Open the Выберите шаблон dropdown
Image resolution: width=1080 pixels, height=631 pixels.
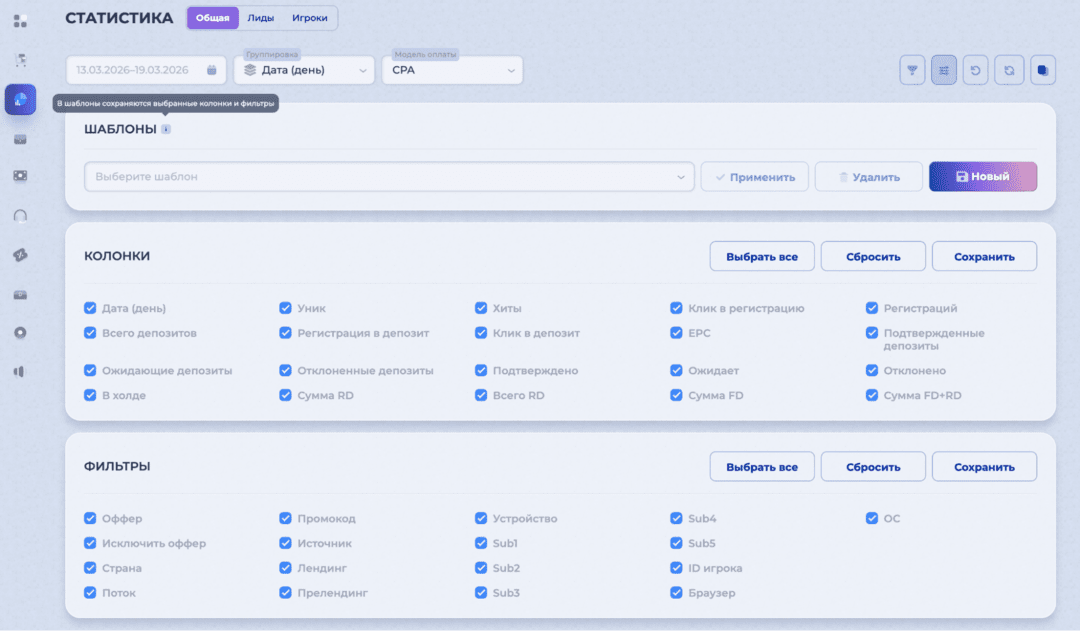pos(389,177)
